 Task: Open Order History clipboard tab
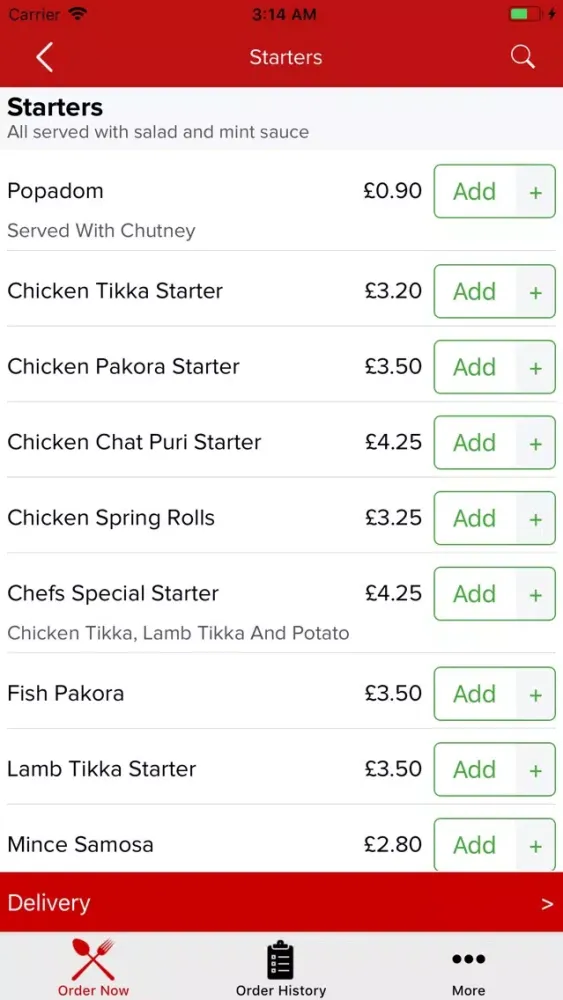(x=281, y=968)
